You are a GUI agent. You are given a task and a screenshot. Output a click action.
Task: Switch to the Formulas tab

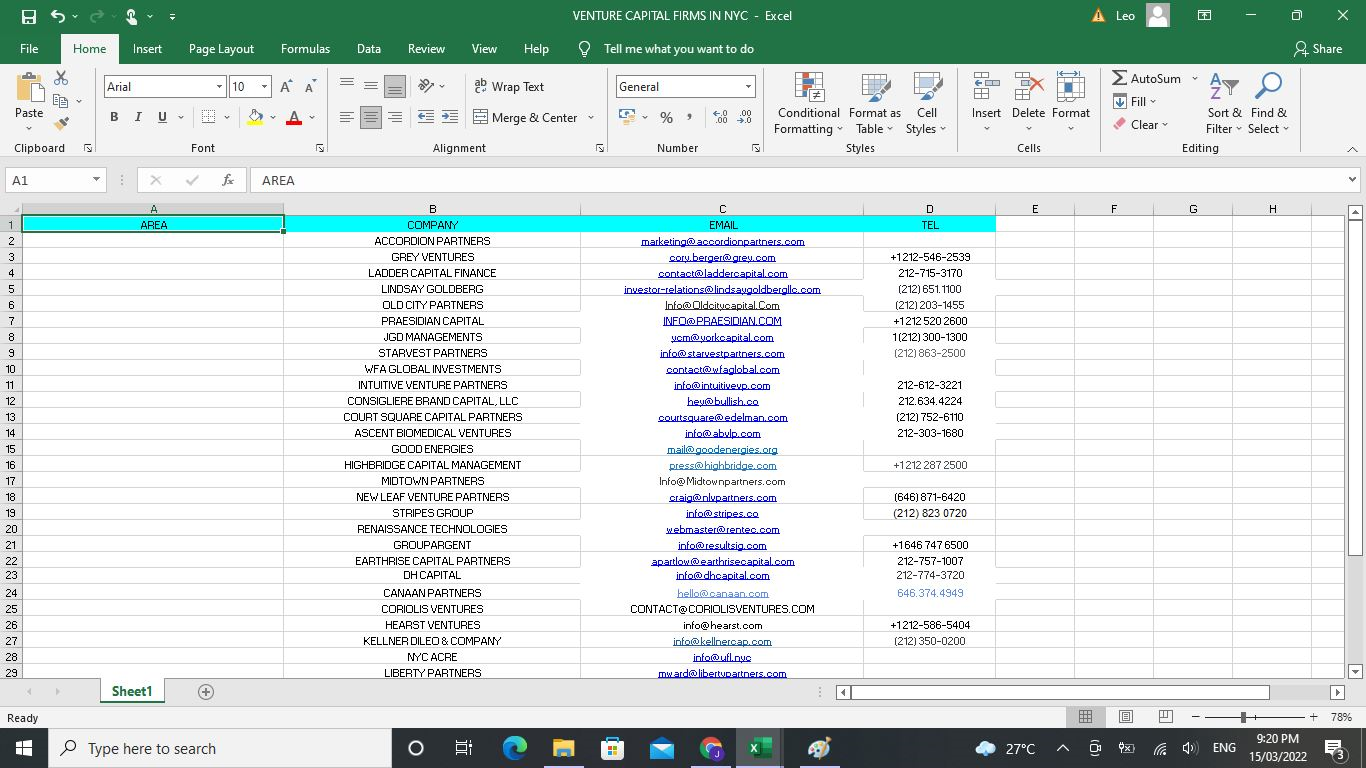pos(305,49)
